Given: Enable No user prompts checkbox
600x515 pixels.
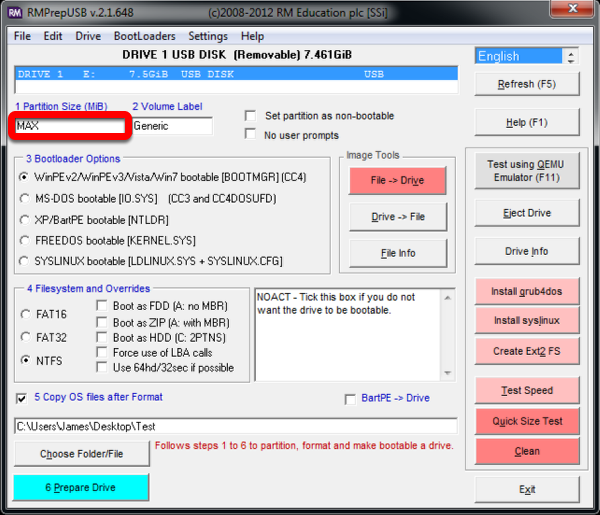Looking at the screenshot, I should tap(251, 134).
